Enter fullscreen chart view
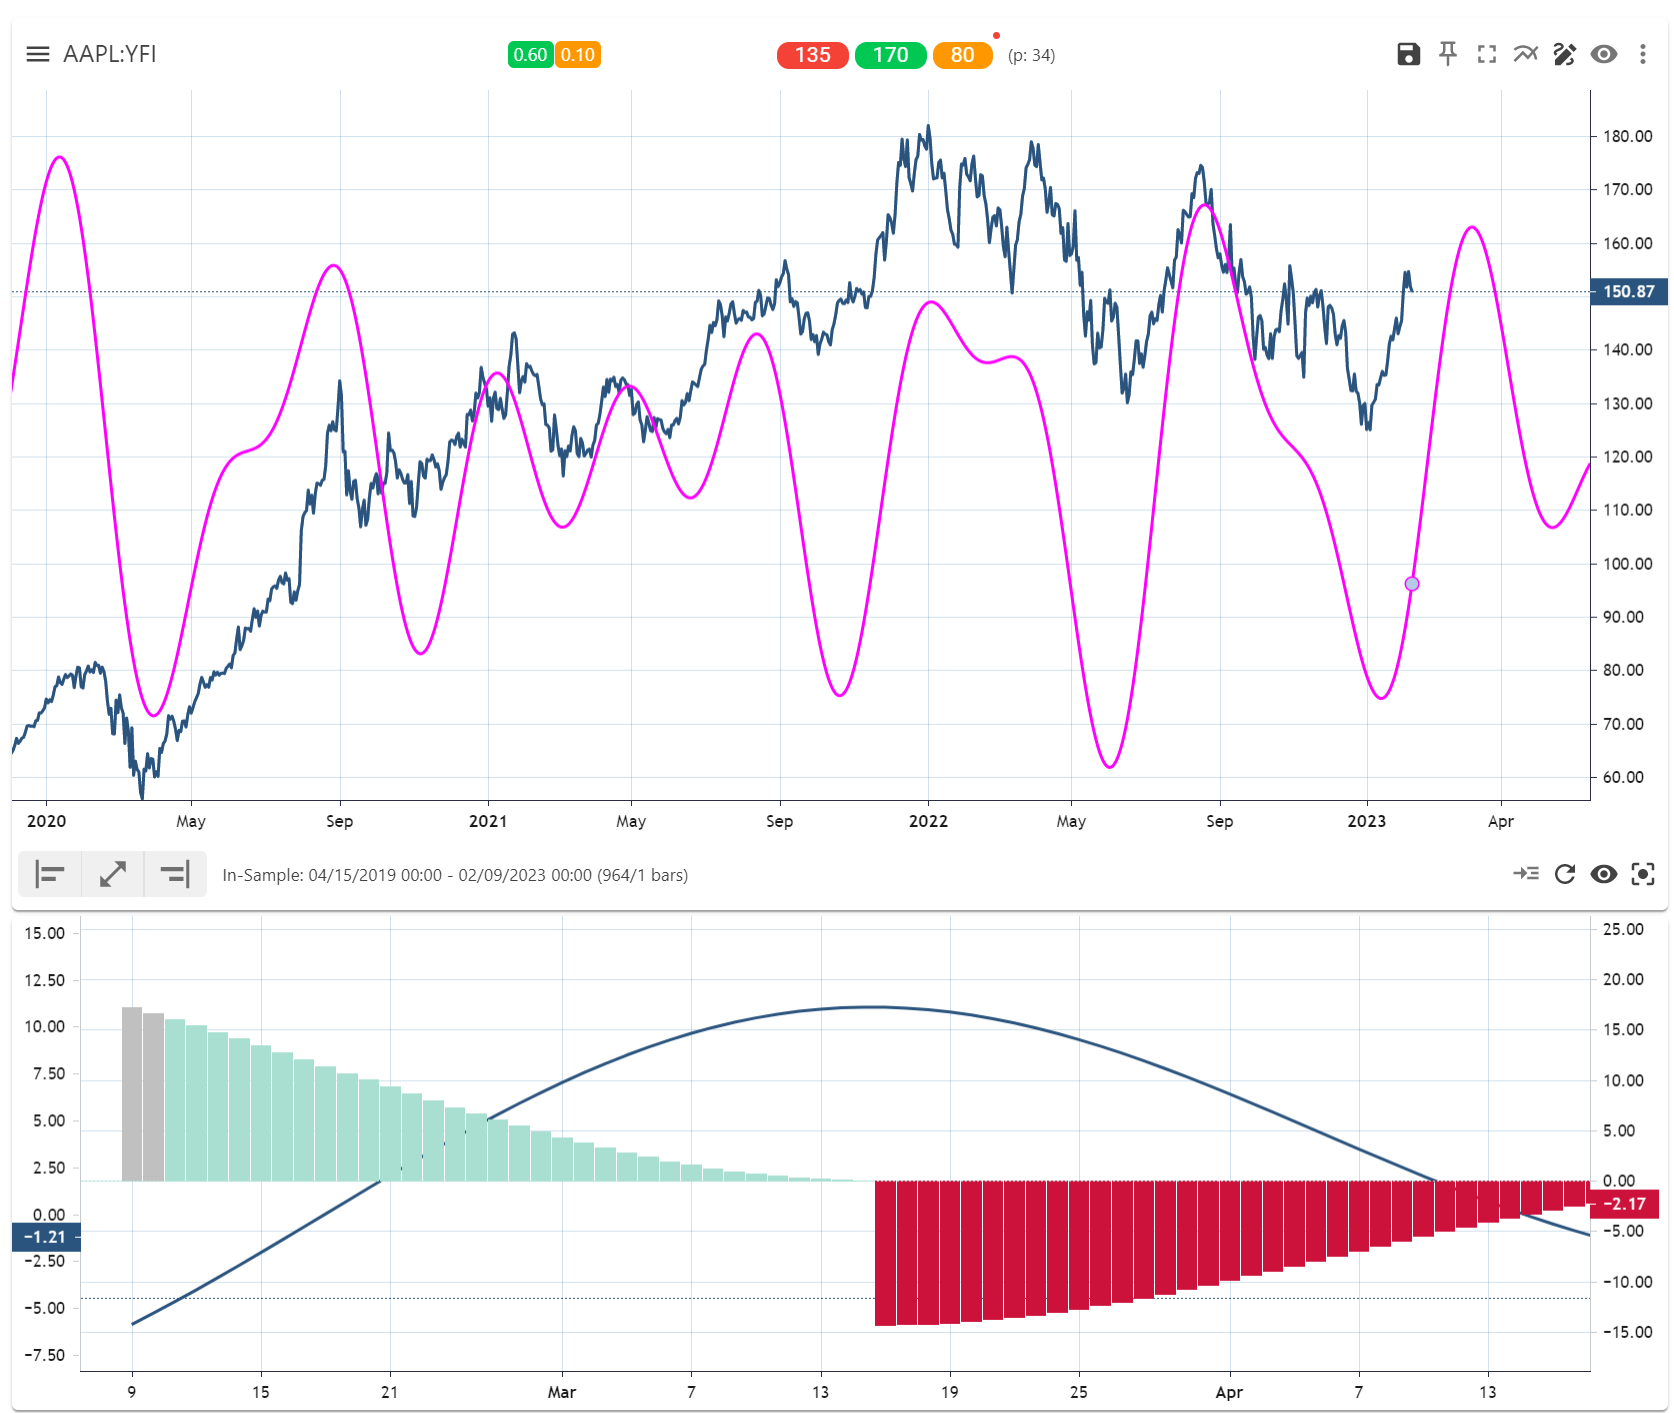The height and width of the screenshot is (1413, 1674). click(x=1487, y=55)
